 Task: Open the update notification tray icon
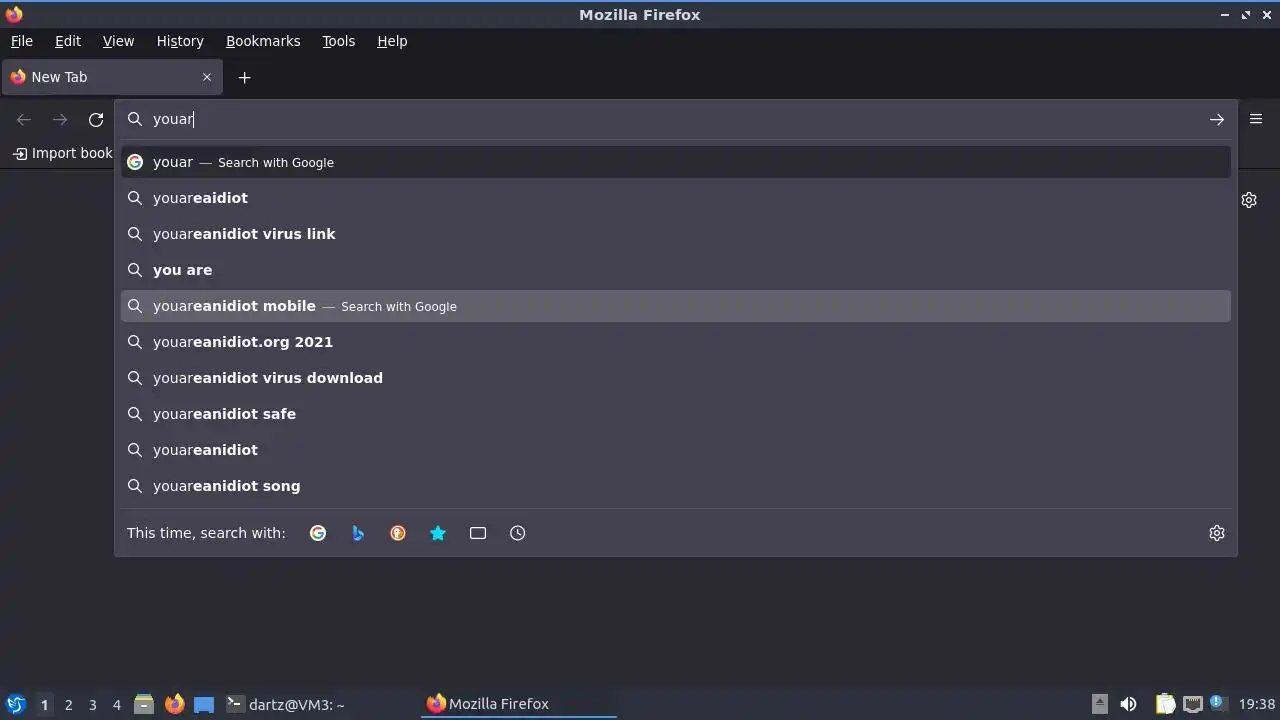click(1218, 703)
